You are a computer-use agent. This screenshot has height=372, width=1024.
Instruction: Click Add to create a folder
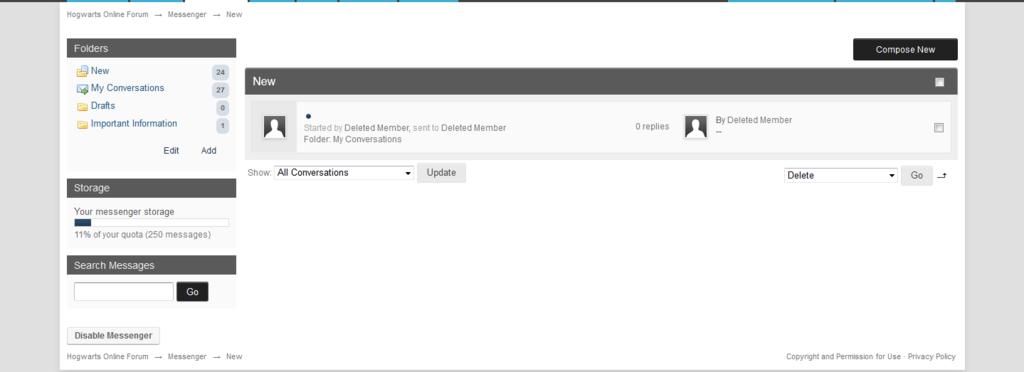tap(208, 151)
